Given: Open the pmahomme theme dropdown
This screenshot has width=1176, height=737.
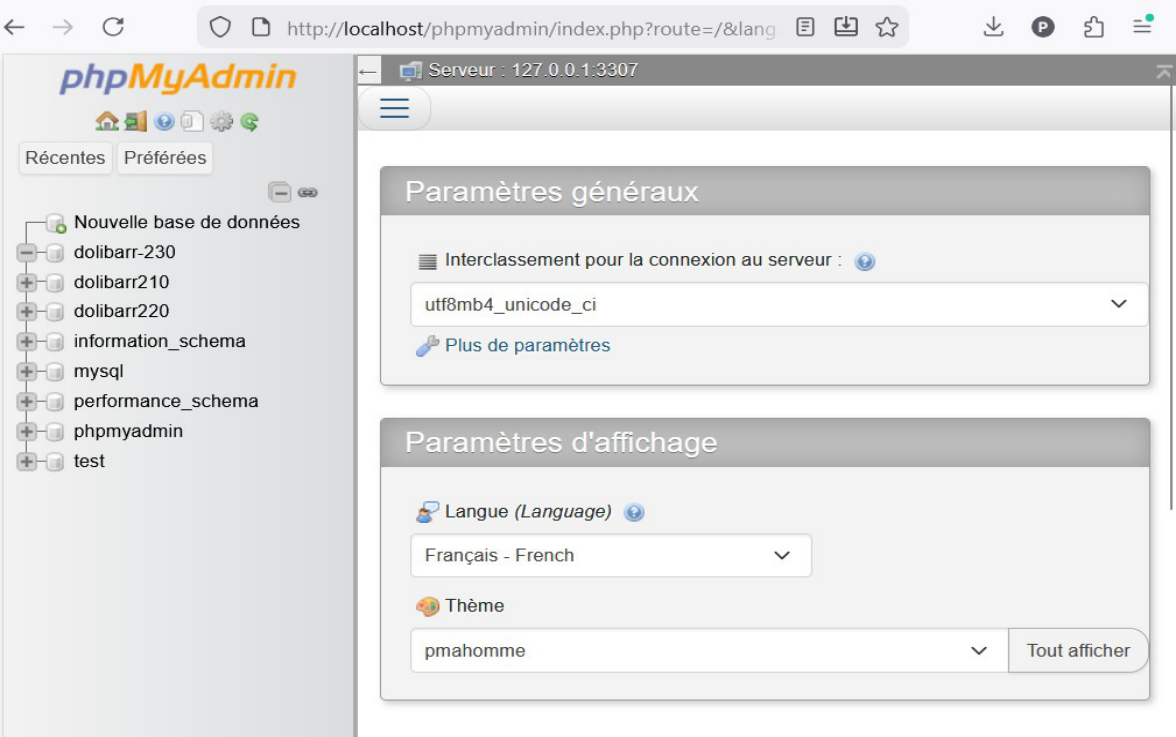Looking at the screenshot, I should pos(709,651).
